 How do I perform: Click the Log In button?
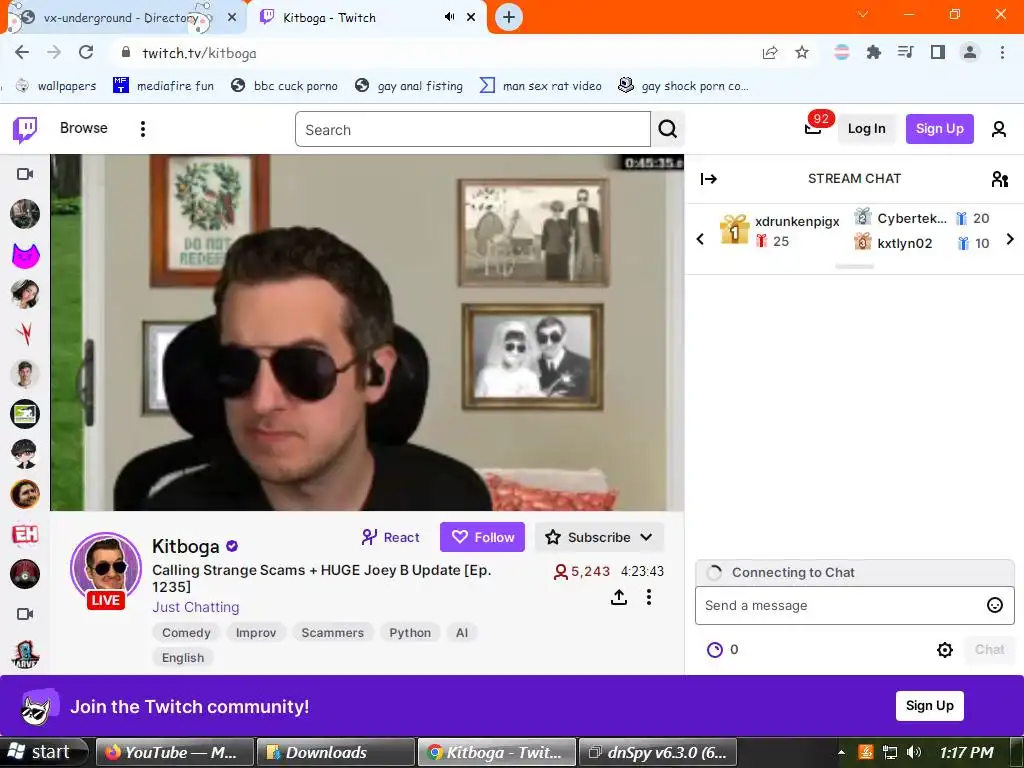(x=866, y=129)
